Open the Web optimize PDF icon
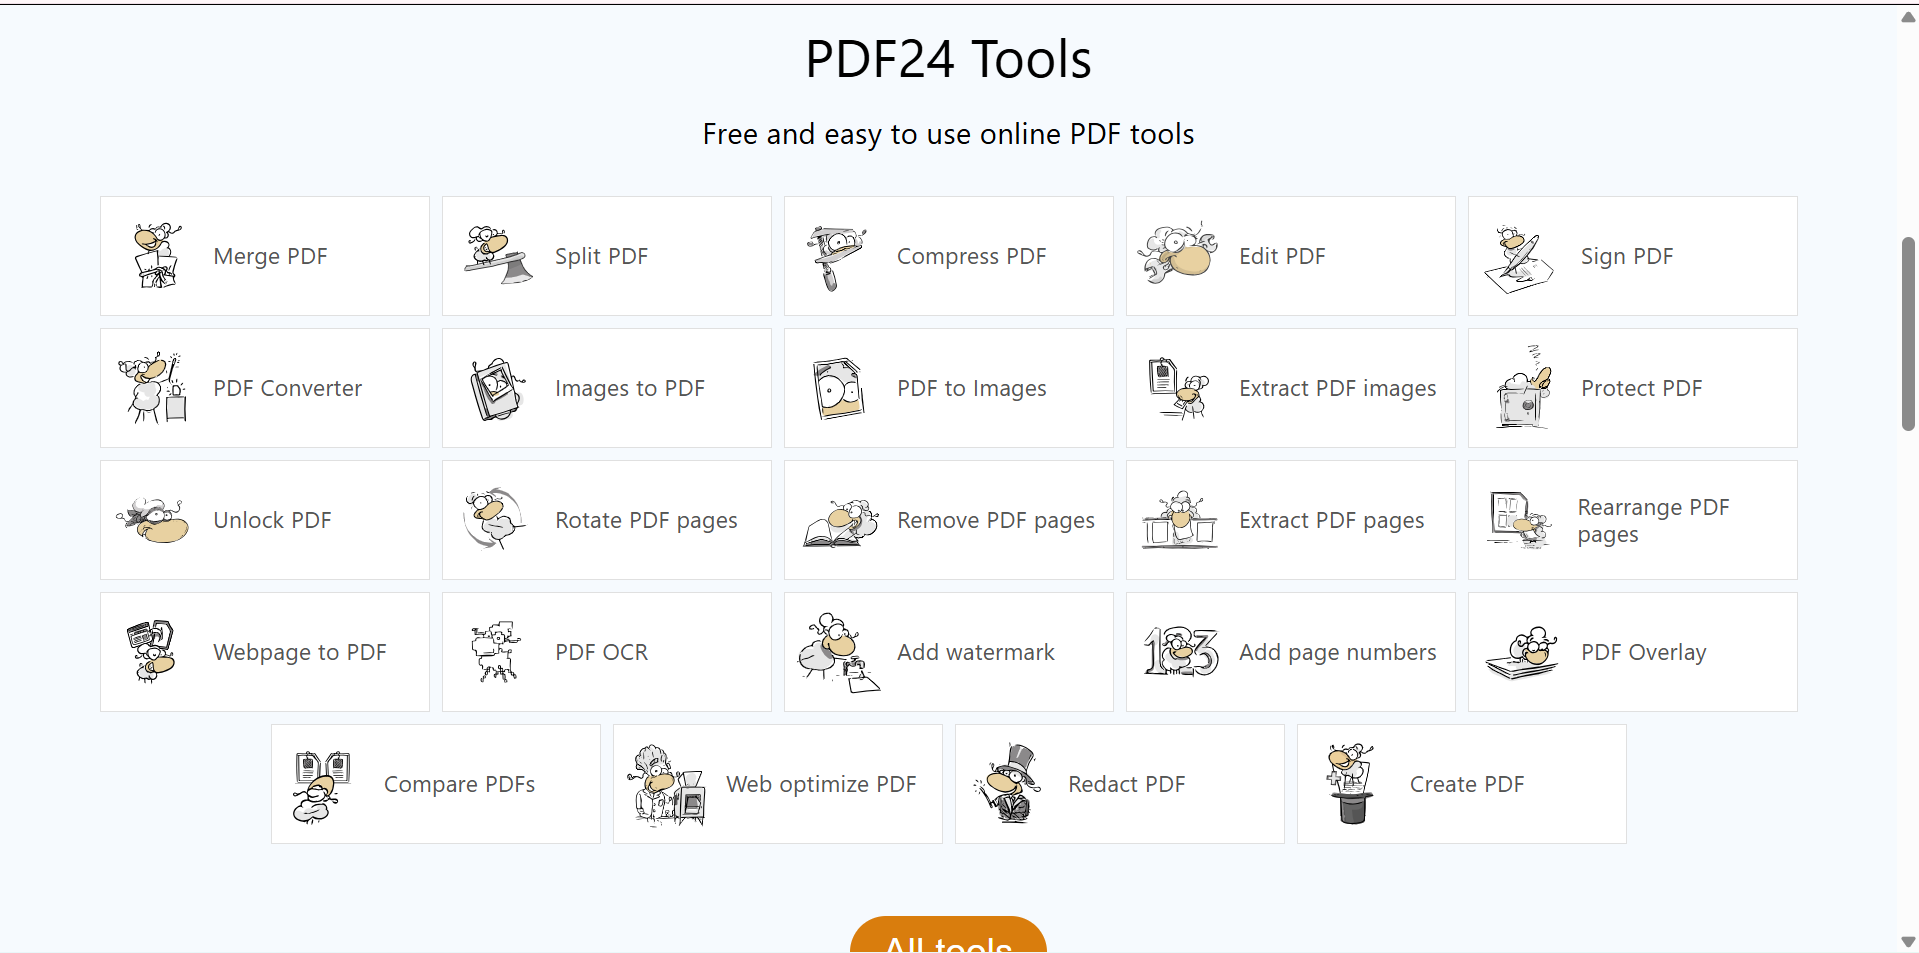Screen dimensions: 1919x953 [x=667, y=785]
